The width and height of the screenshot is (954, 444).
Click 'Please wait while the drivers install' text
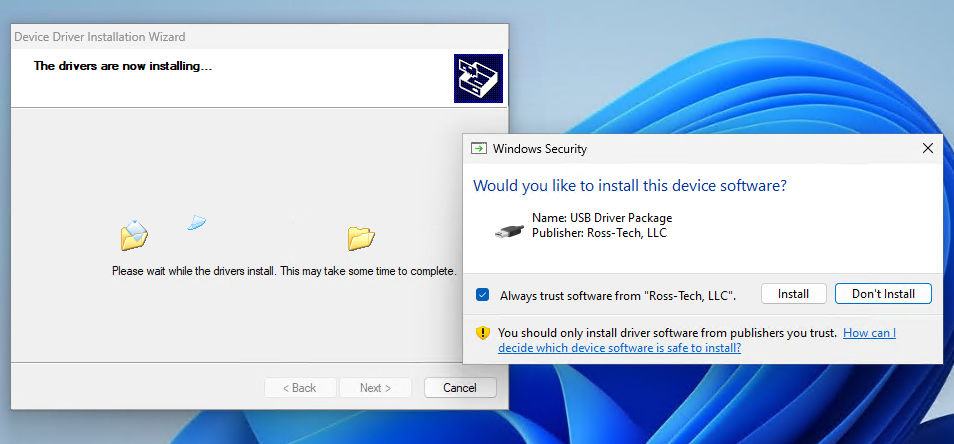(x=284, y=271)
